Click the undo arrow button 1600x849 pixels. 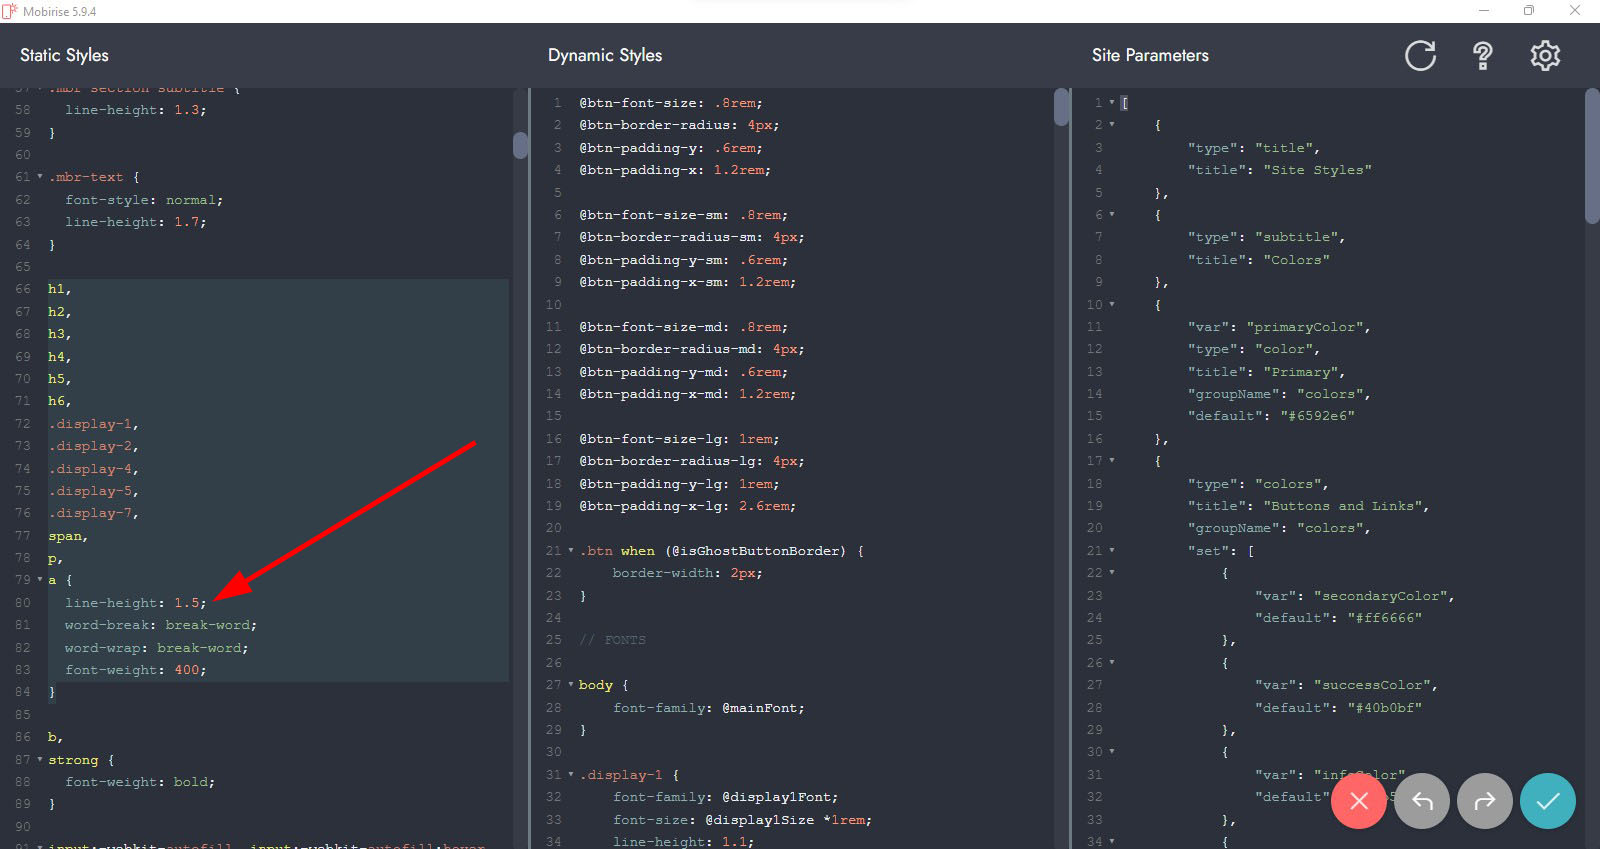click(1422, 801)
